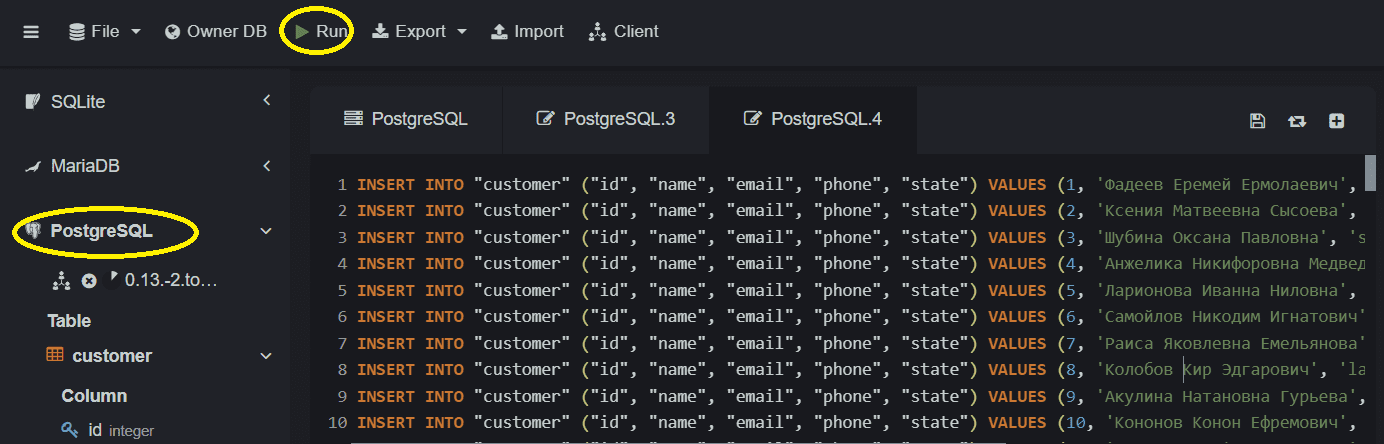1384x444 pixels.
Task: Switch to the PostgreSQL tab
Action: [406, 119]
